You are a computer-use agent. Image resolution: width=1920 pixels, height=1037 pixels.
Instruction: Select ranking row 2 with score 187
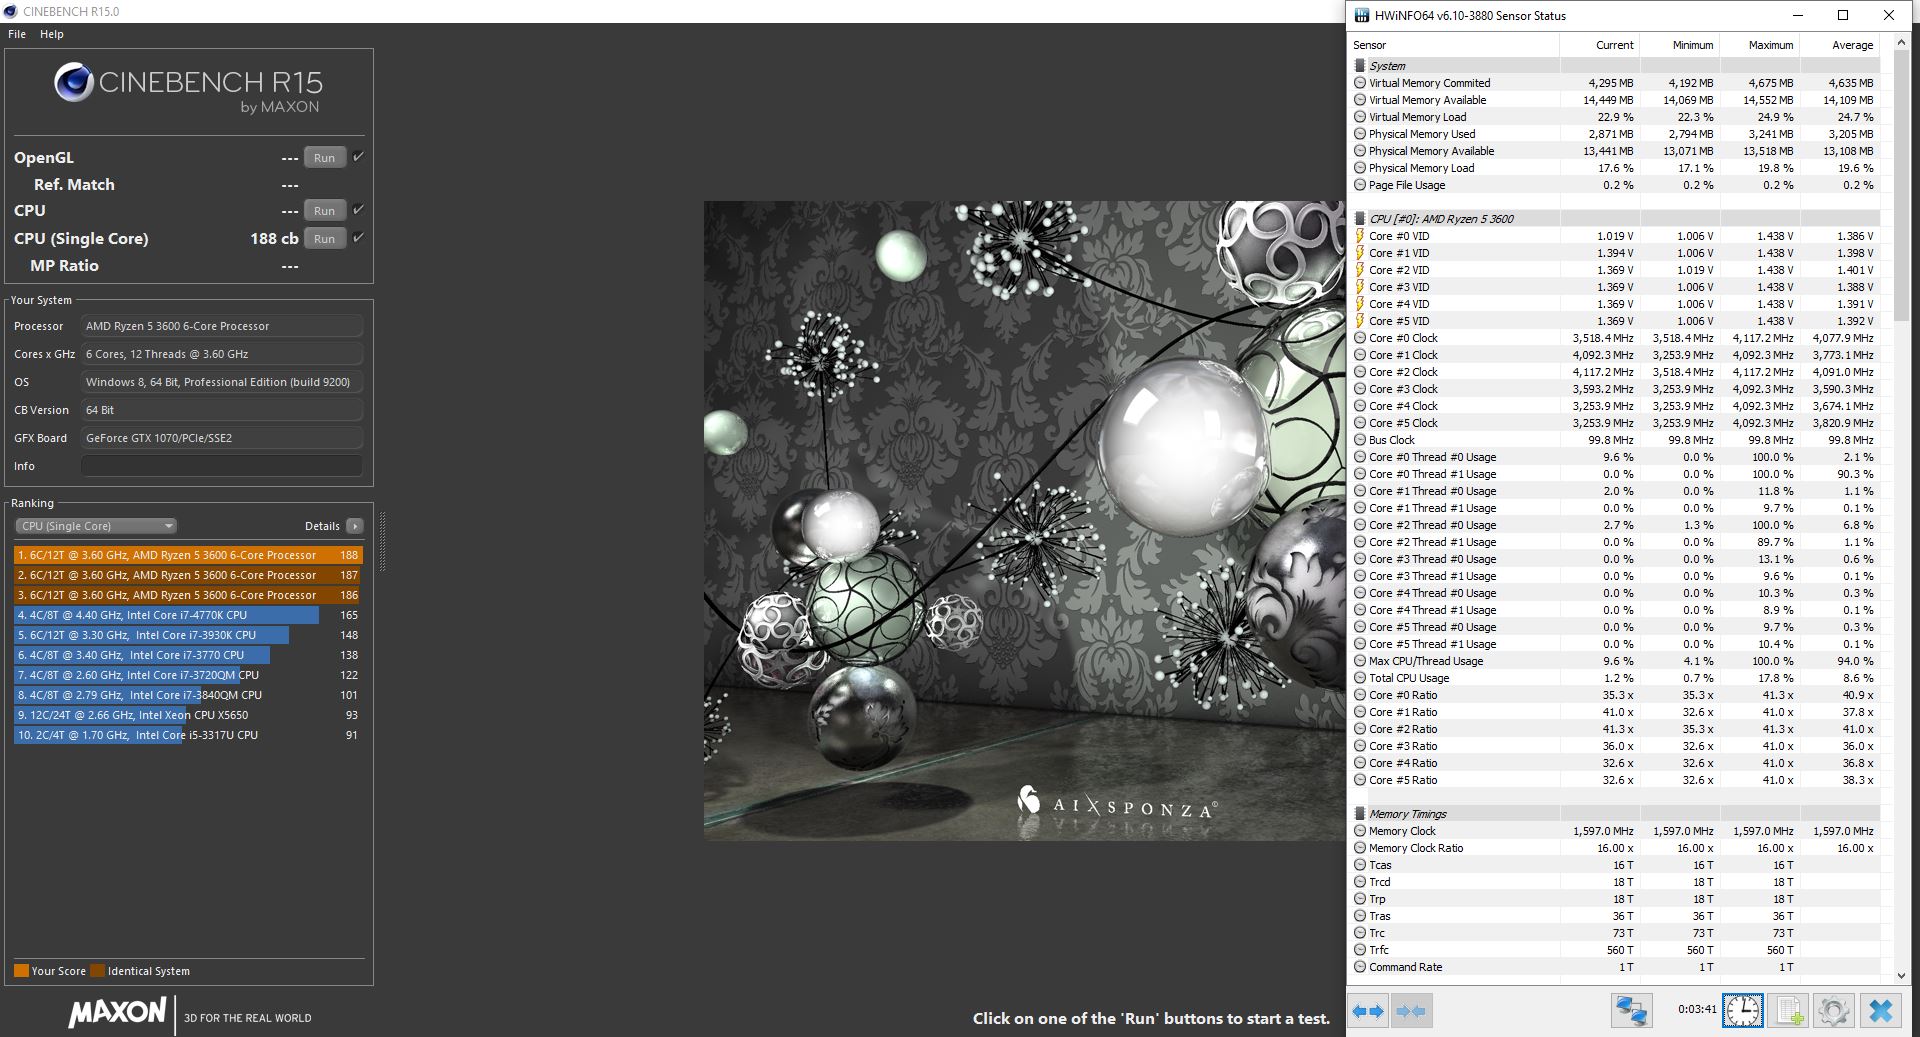pos(188,575)
